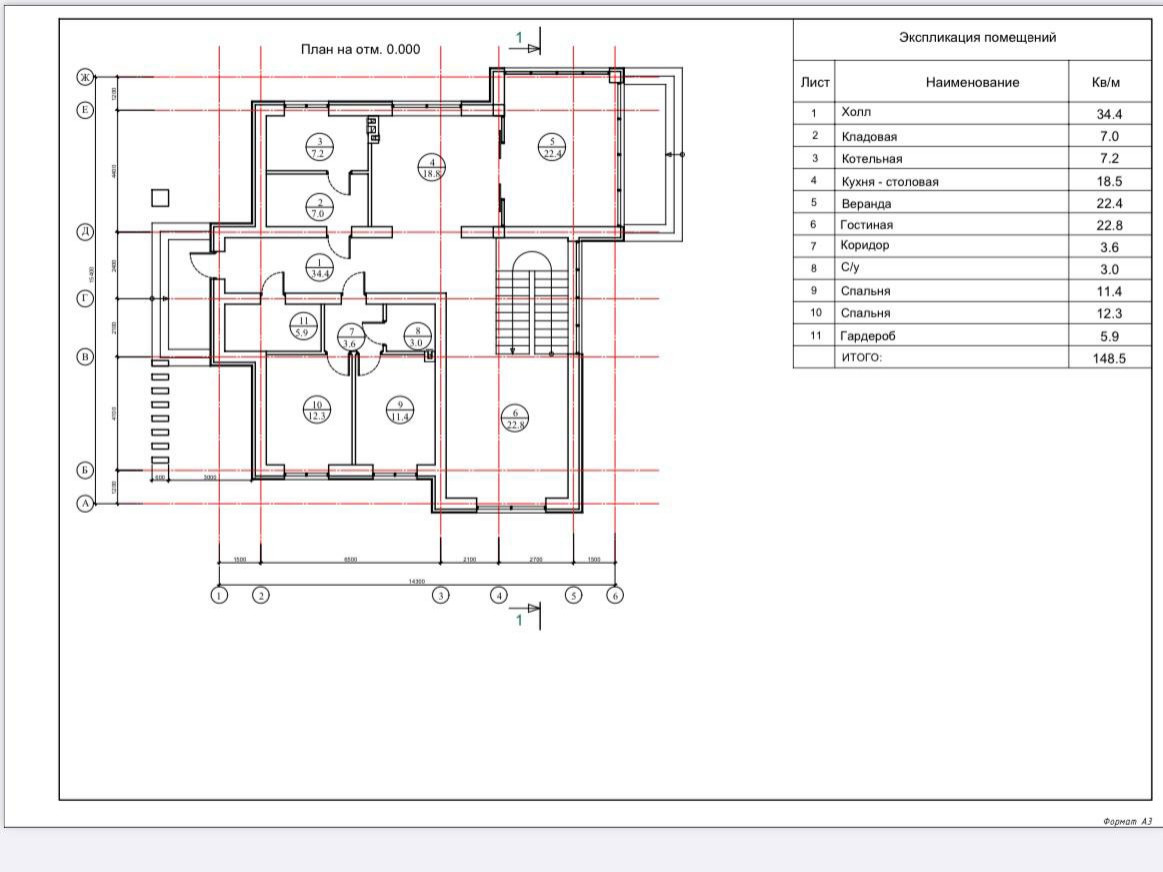Select the 'ИТОГО:' total row label
This screenshot has width=1163, height=872.
[863, 358]
